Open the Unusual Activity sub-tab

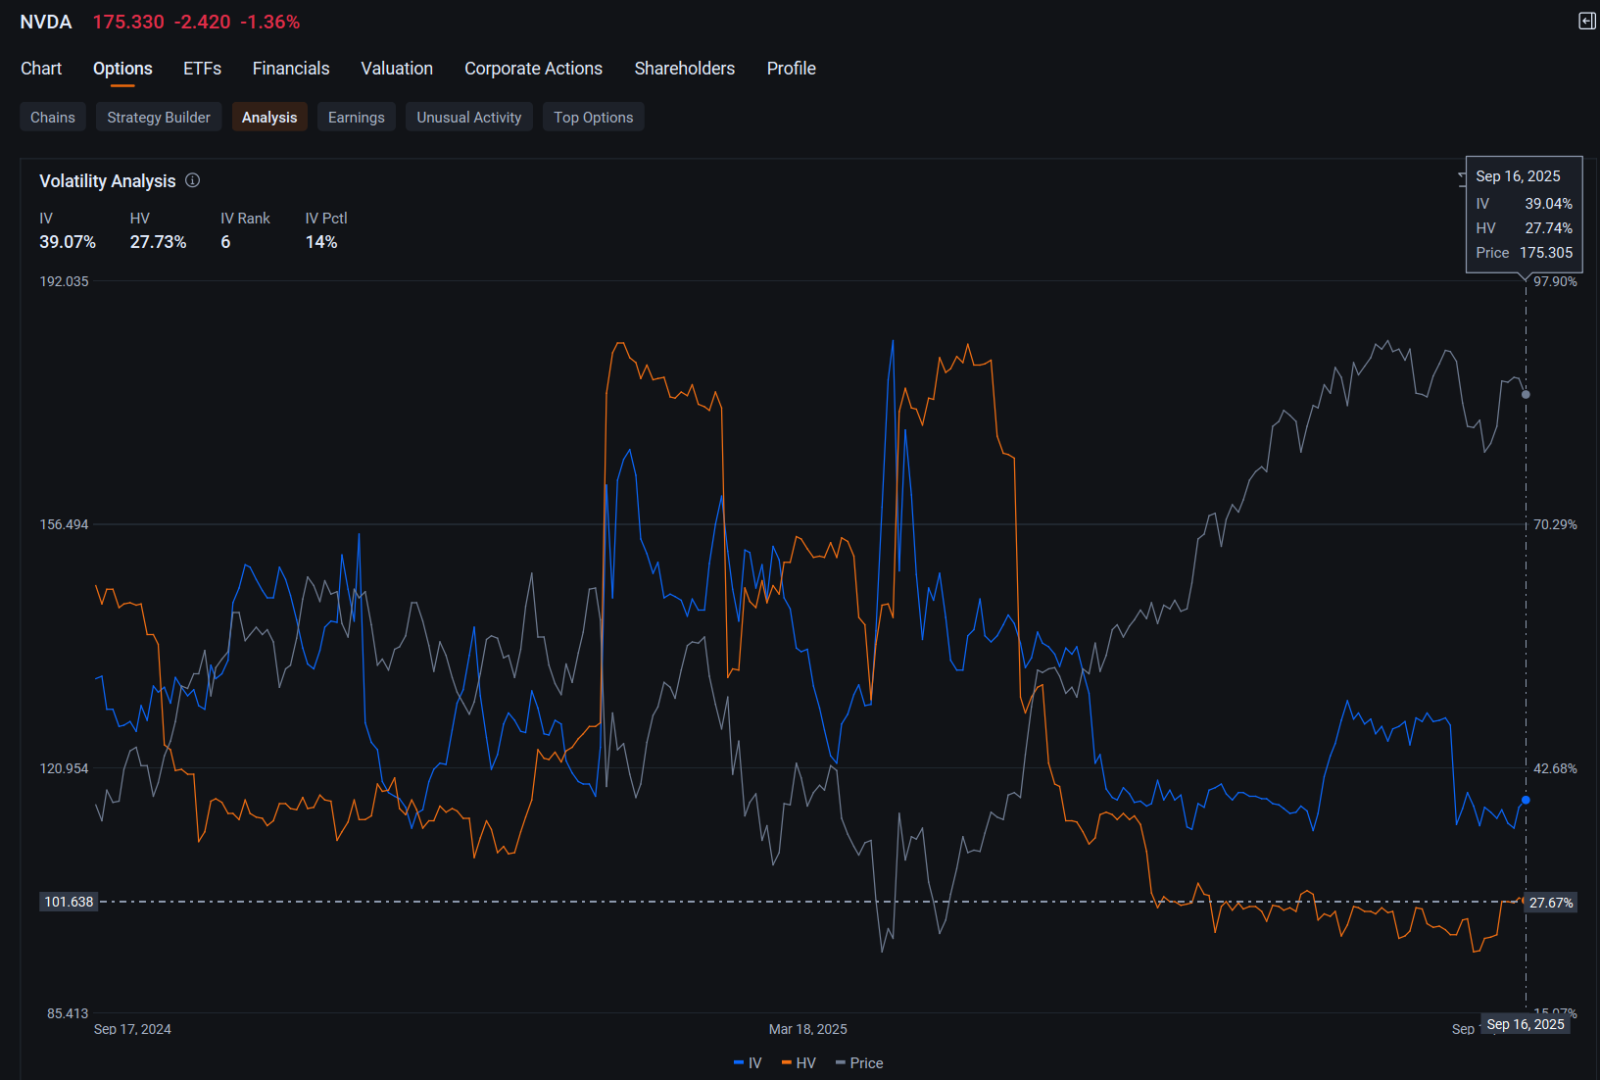[x=469, y=117]
